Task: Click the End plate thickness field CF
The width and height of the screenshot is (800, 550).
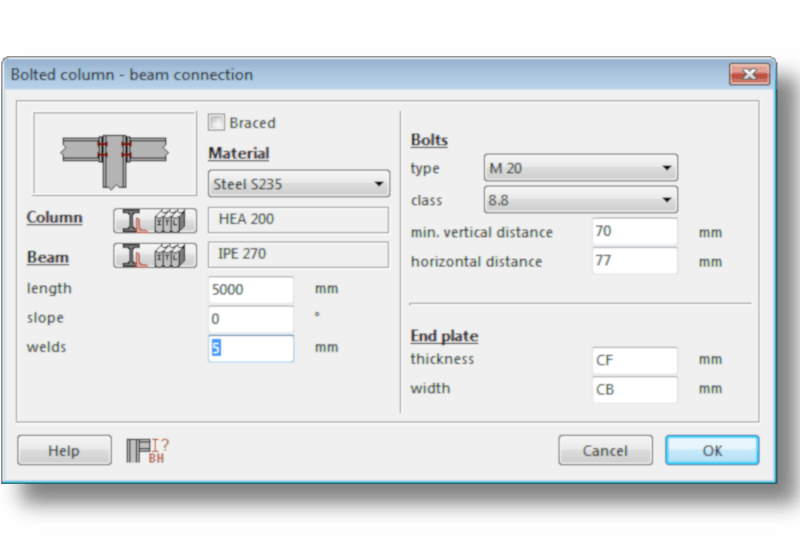Action: pyautogui.click(x=635, y=360)
